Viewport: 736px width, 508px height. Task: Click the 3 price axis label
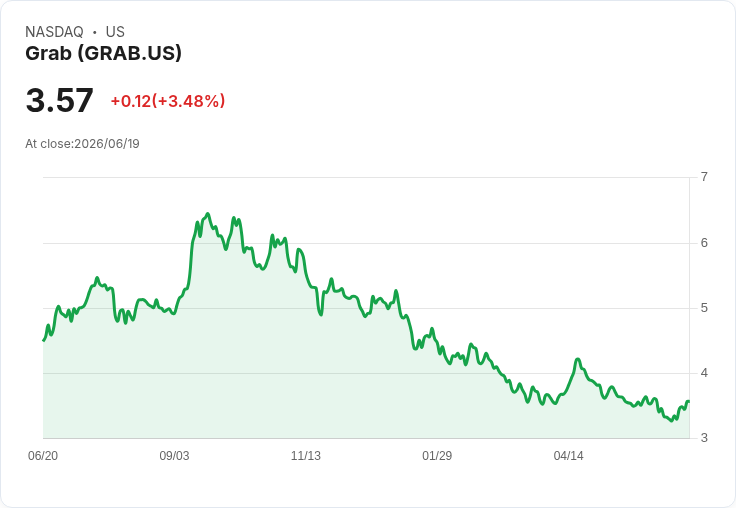point(704,438)
